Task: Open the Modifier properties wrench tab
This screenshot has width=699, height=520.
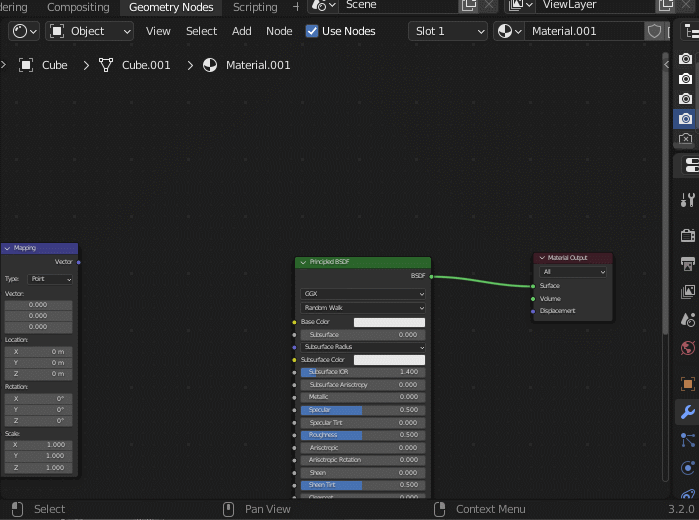Action: coord(687,412)
